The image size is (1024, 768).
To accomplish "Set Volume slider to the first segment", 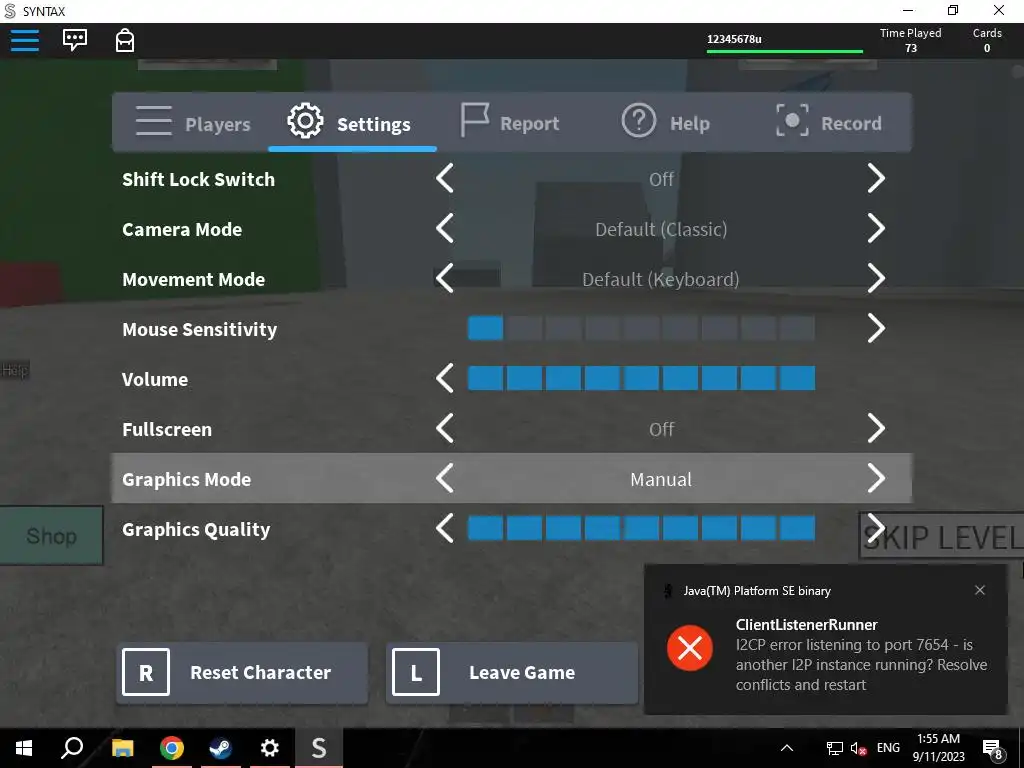I will [x=485, y=378].
